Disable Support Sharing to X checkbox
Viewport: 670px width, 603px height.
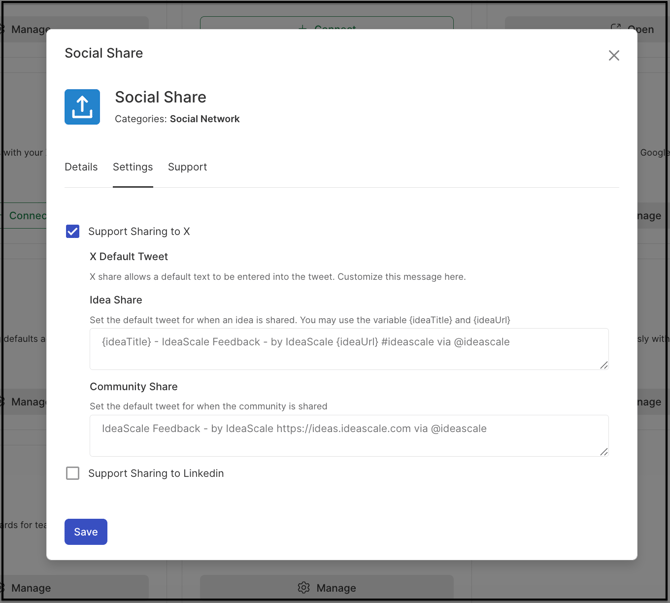tap(73, 231)
